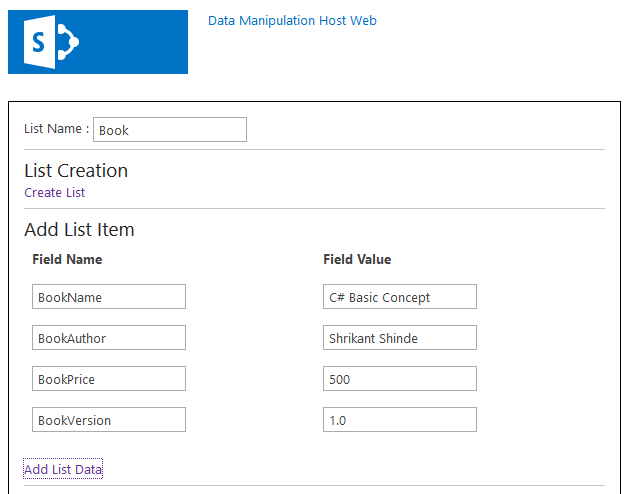
Task: Click the field value box containing 500
Action: click(x=400, y=379)
